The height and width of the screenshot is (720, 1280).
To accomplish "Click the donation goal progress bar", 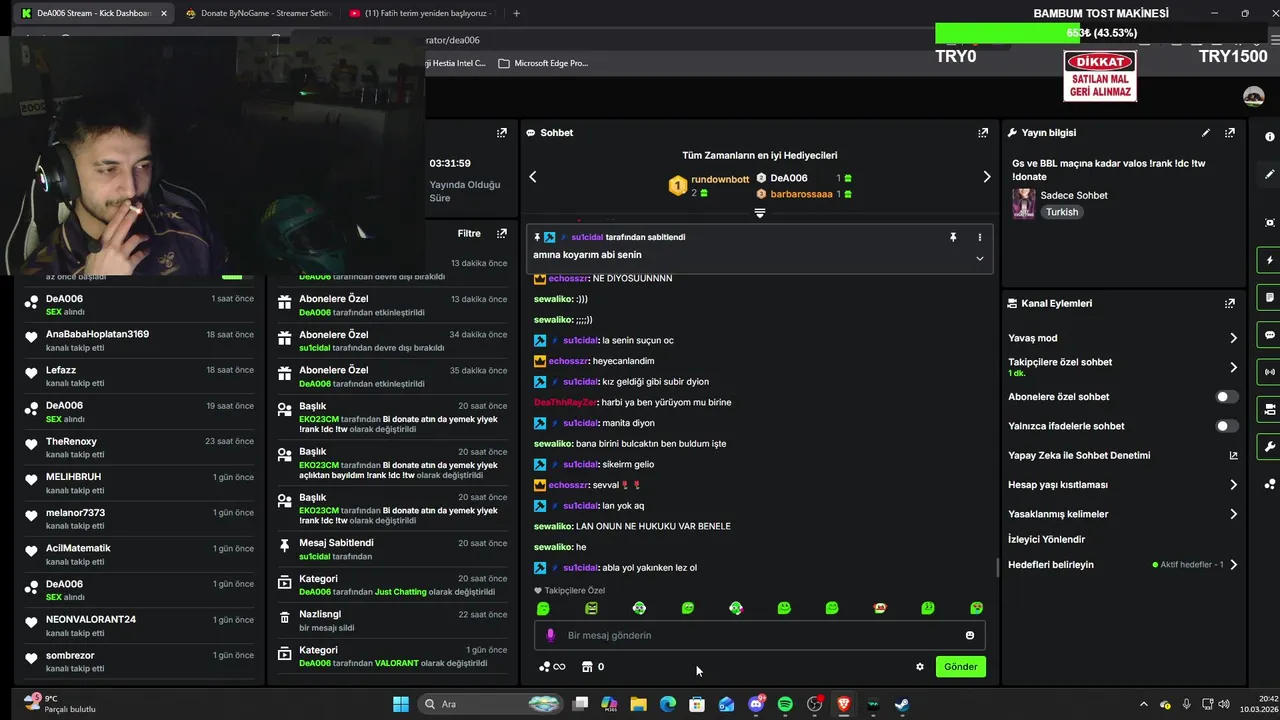I will tap(1103, 33).
